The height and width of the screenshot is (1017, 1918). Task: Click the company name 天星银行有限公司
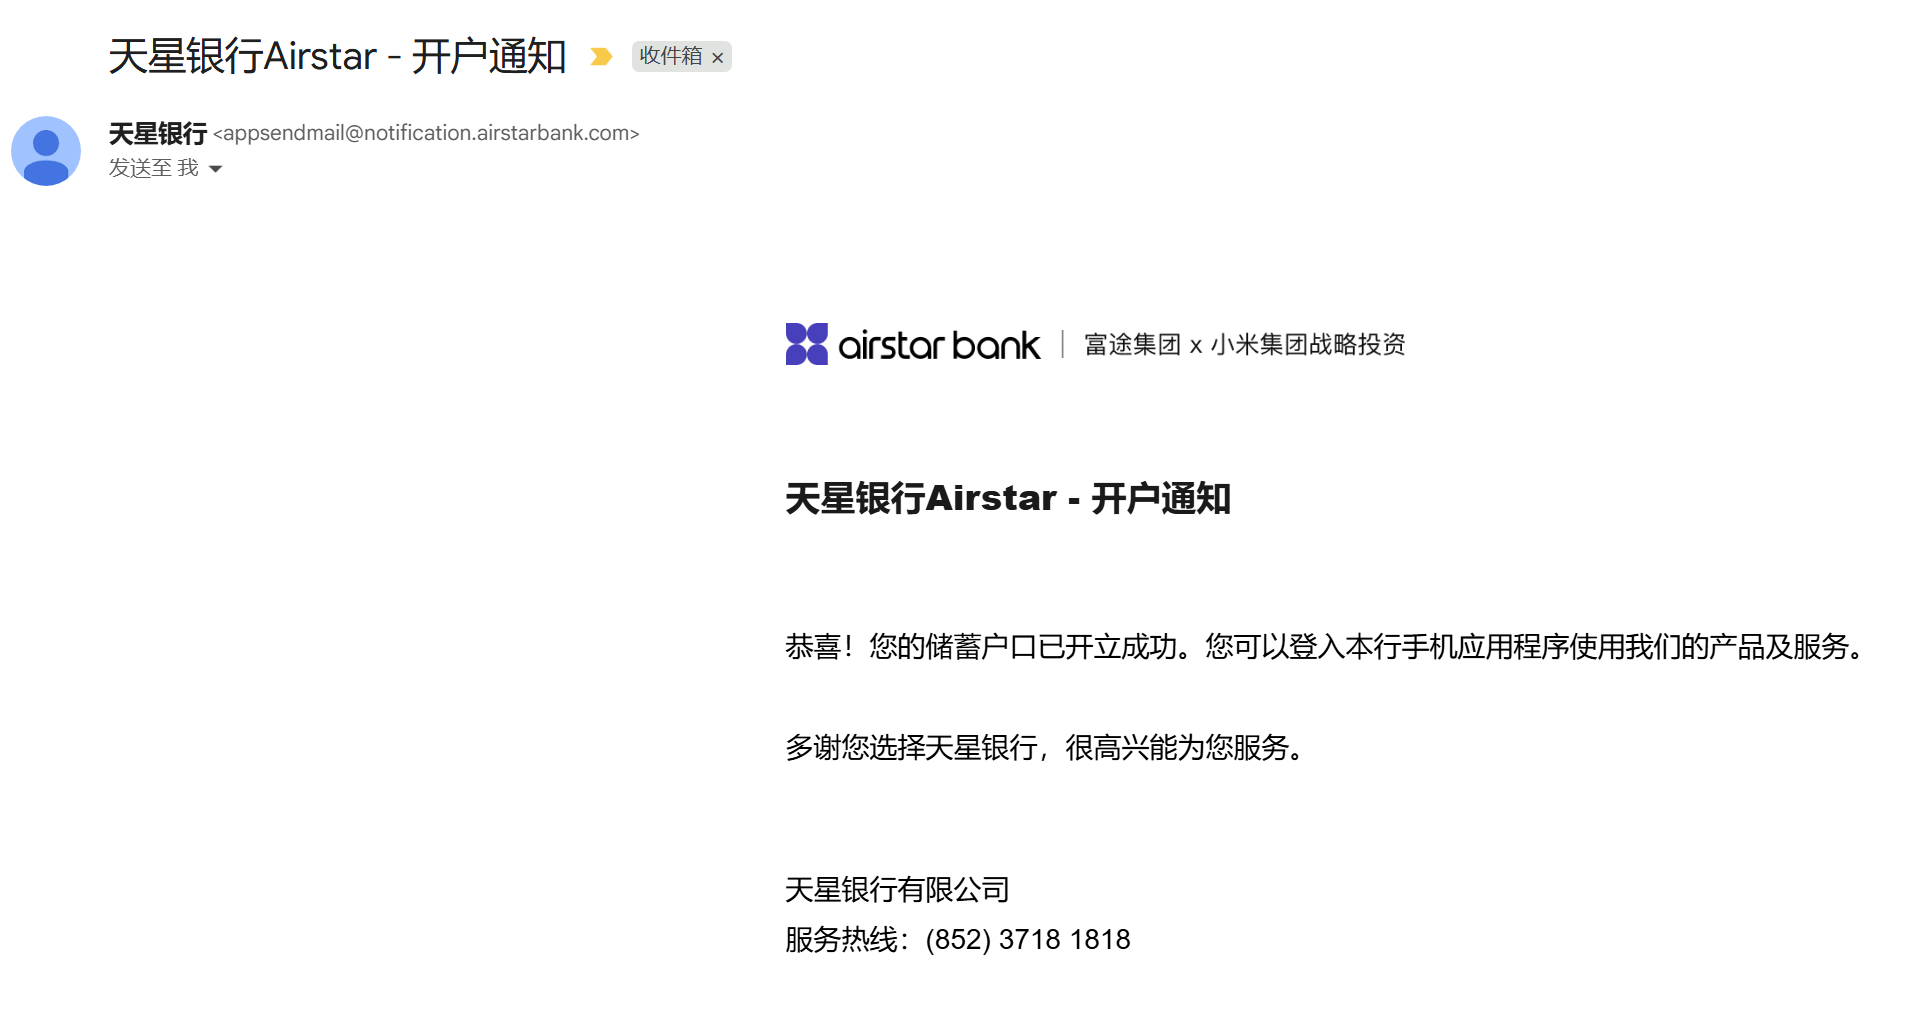[x=897, y=889]
